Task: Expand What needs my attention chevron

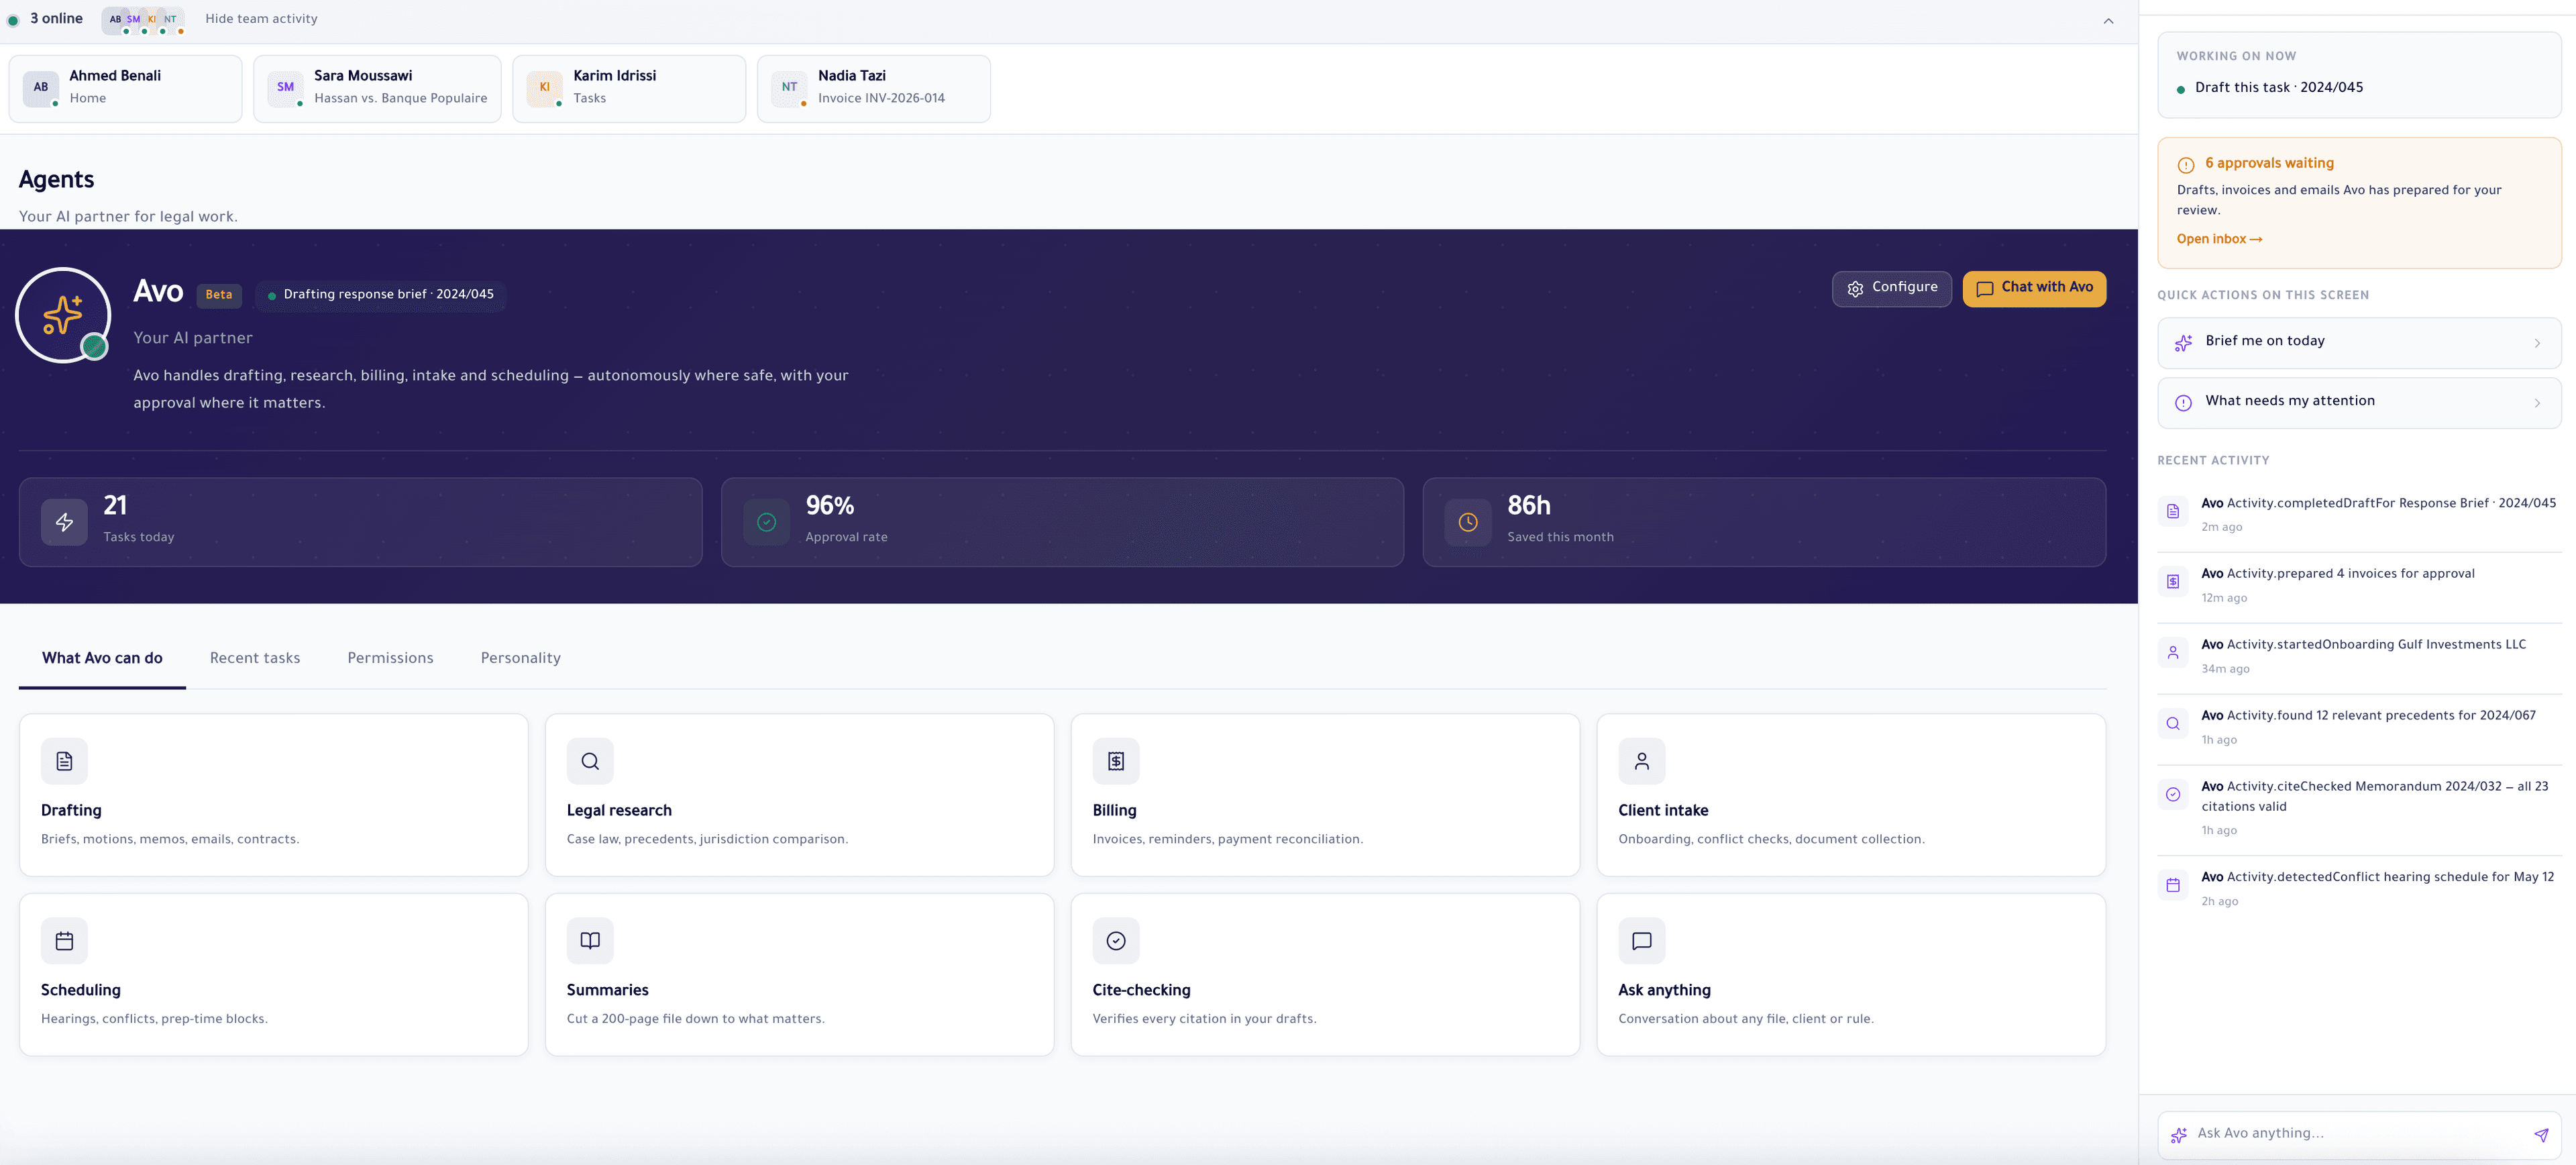Action: click(x=2537, y=403)
